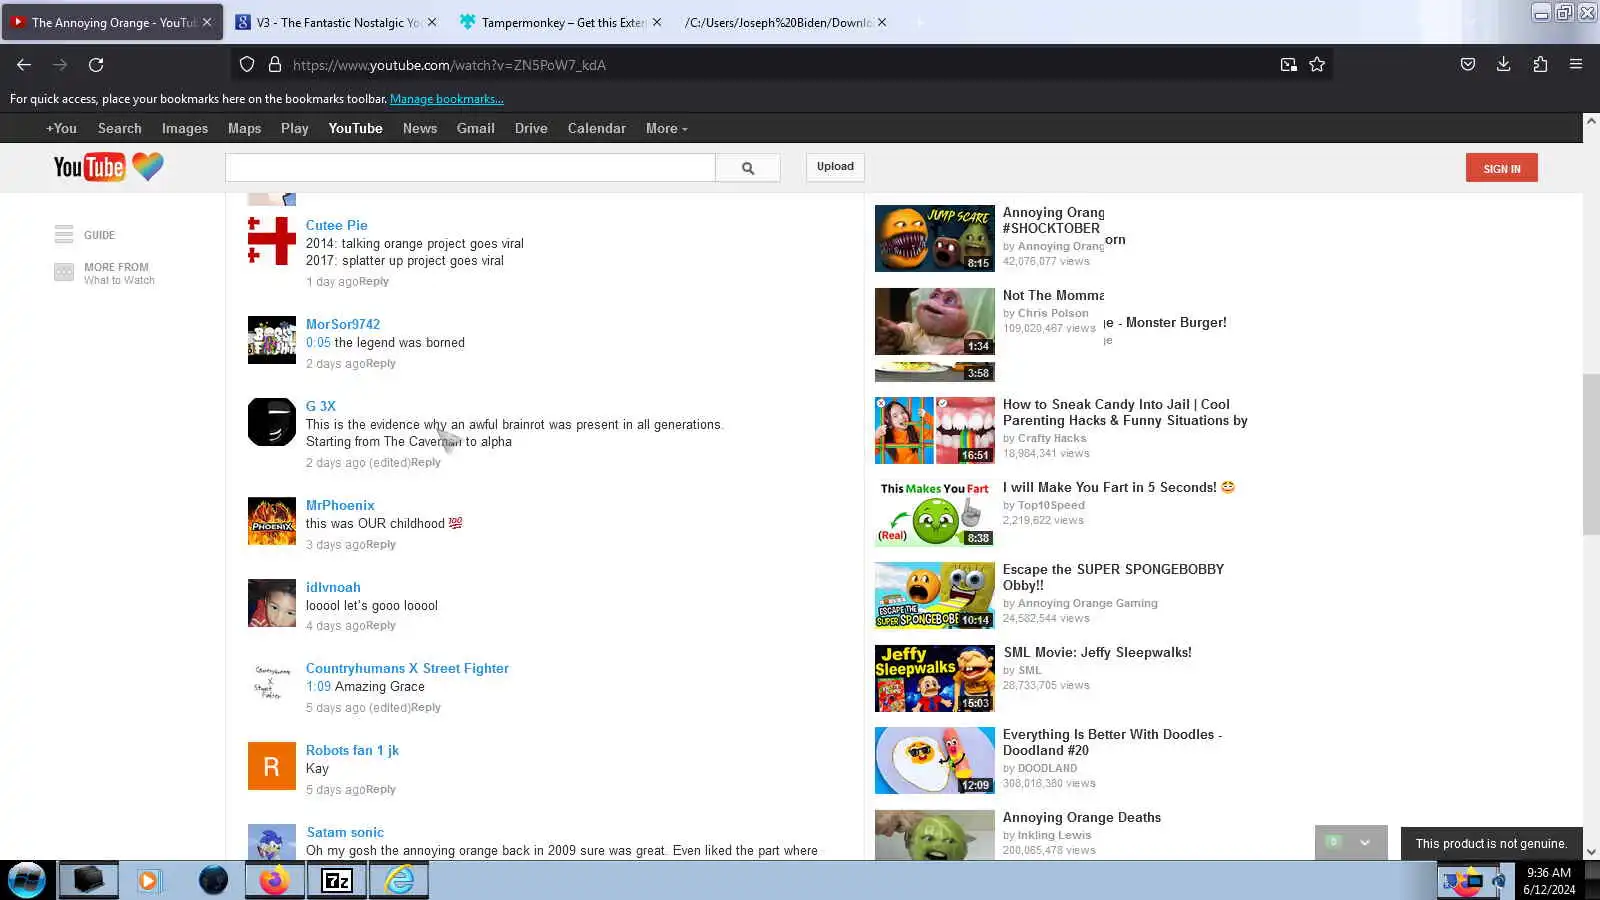Image resolution: width=1600 pixels, height=900 pixels.
Task: Open picture-in-picture icon in address bar
Action: coord(1288,65)
